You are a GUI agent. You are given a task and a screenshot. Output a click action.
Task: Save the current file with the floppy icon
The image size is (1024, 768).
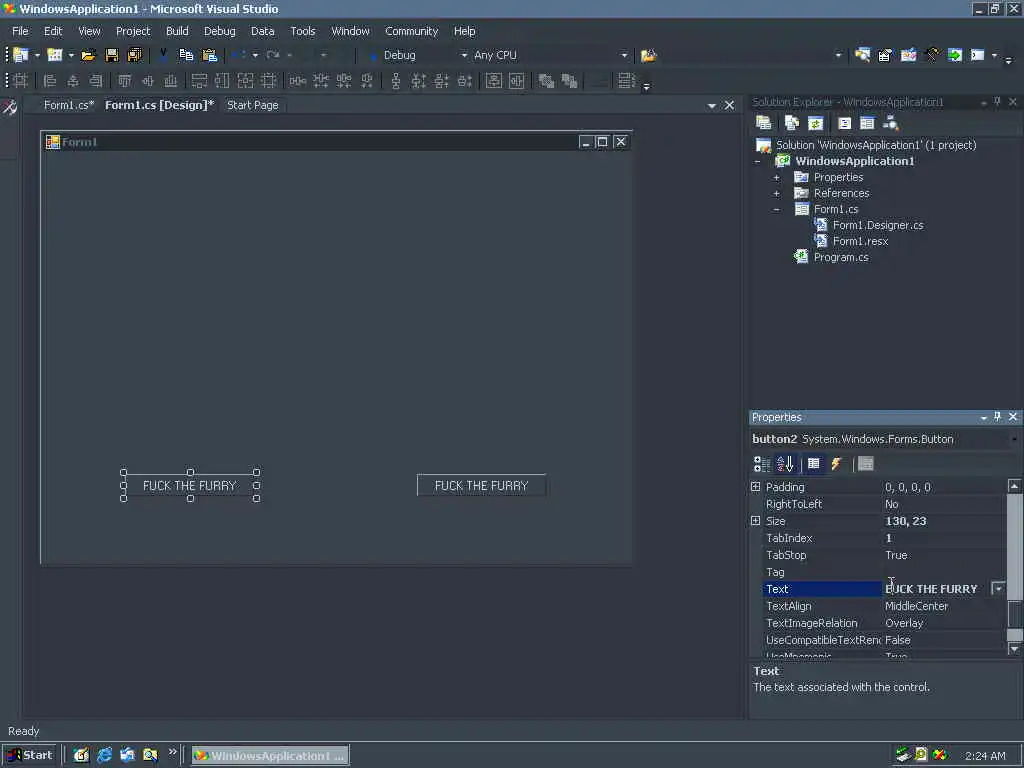(112, 56)
